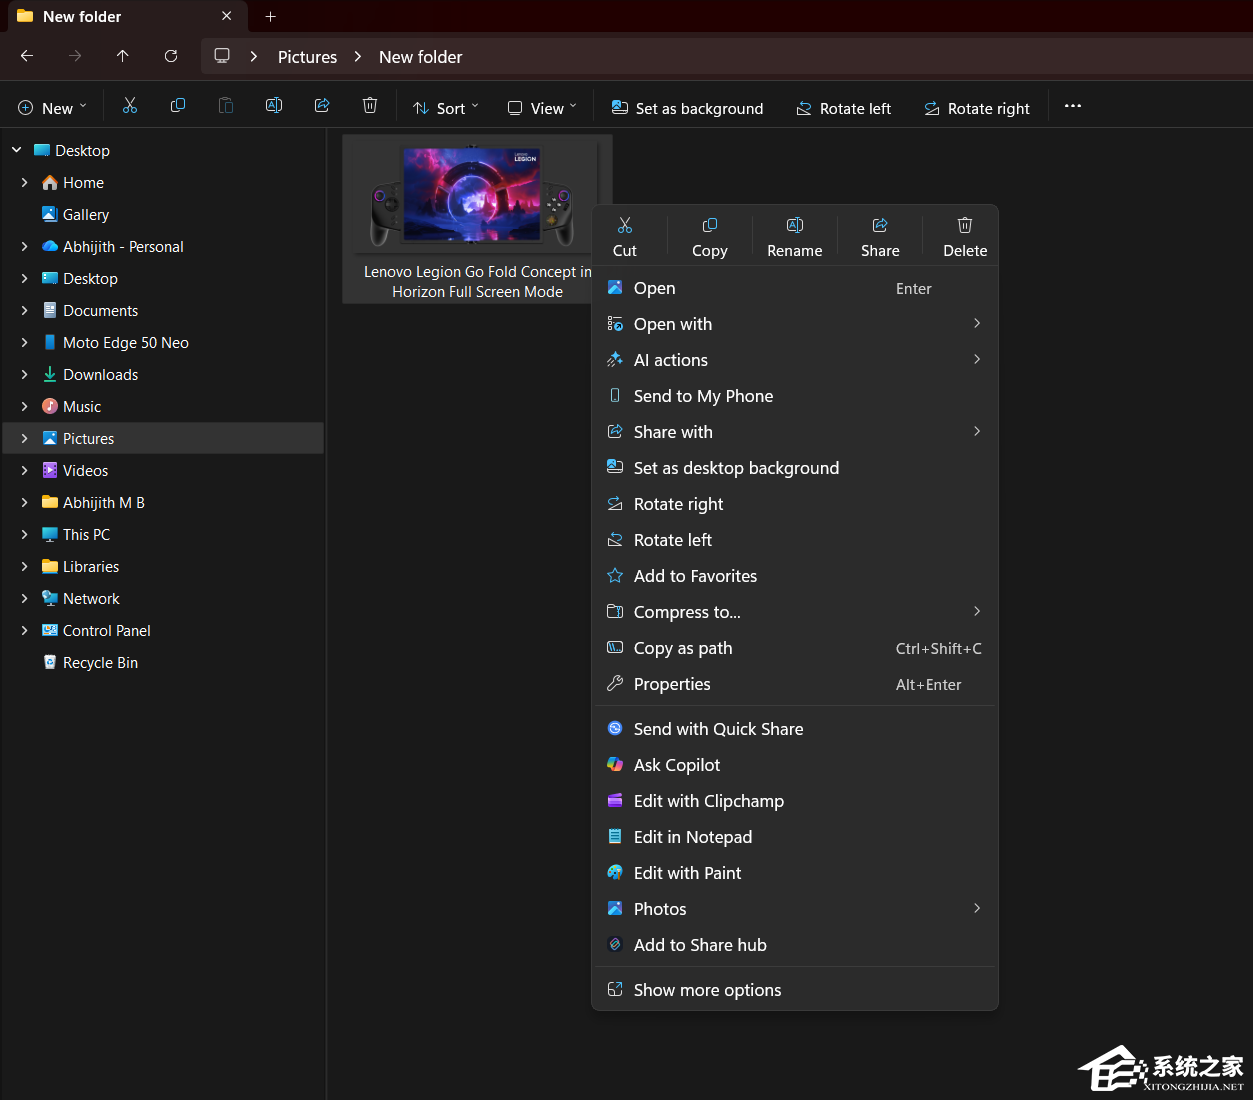Screen dimensions: 1253x1100
Task: Choose Send to My Phone
Action: [x=795, y=396]
